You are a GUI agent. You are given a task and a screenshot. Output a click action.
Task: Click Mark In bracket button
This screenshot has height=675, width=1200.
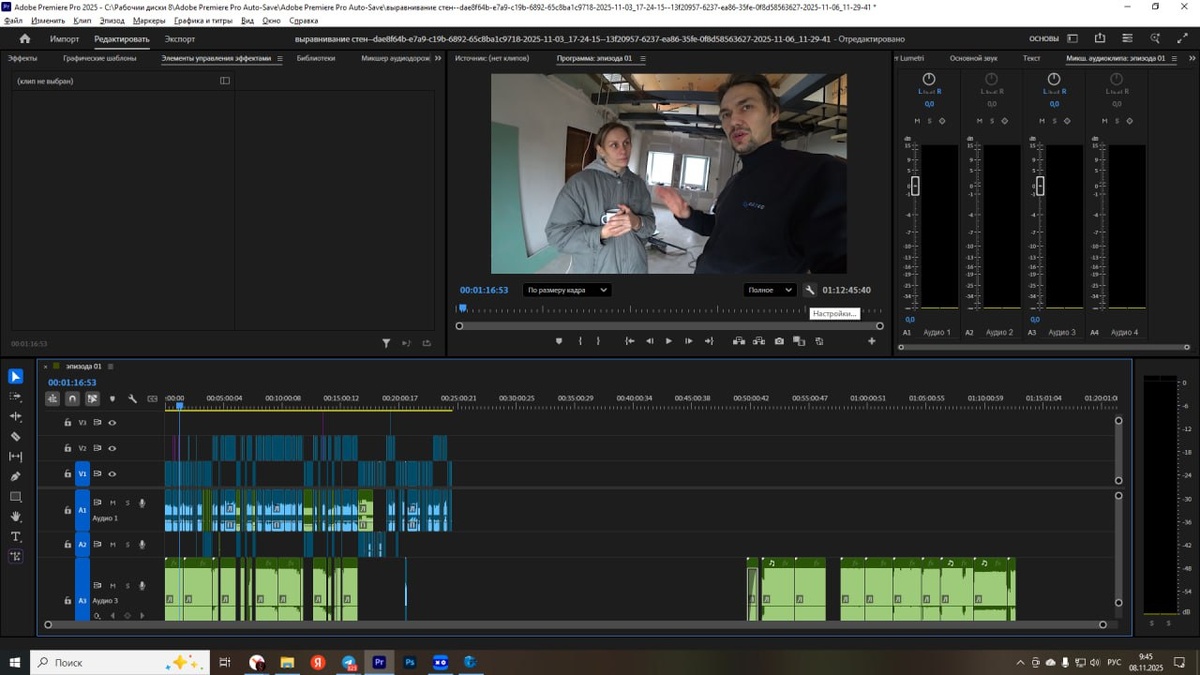coord(580,341)
